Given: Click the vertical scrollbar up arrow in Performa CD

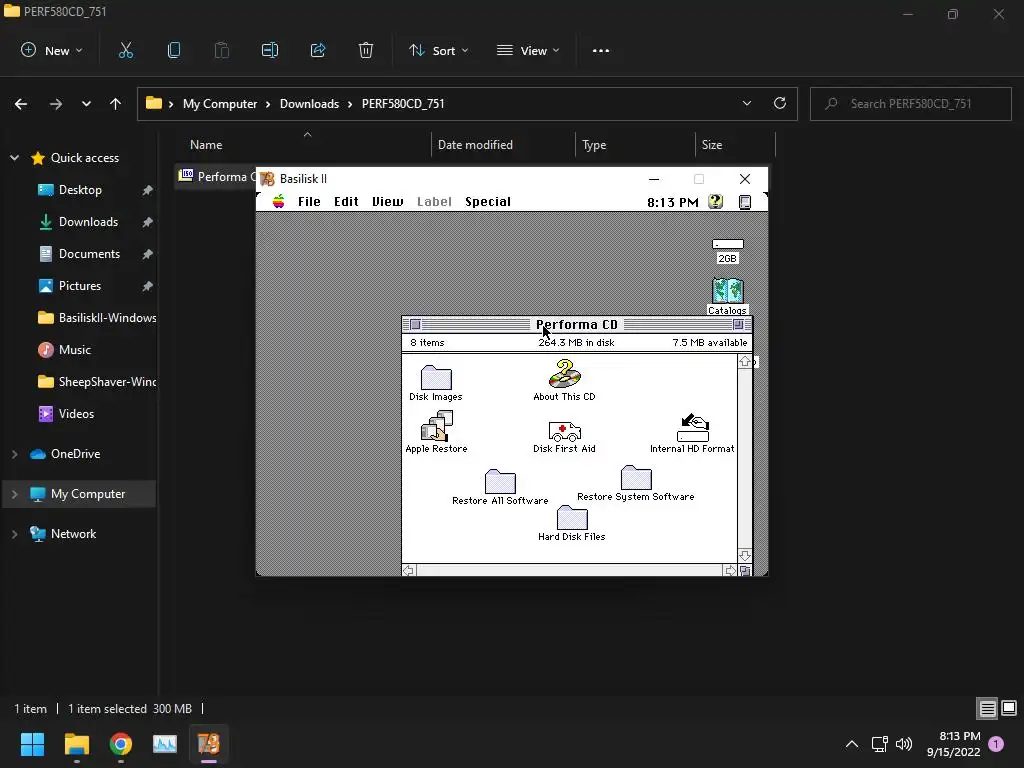Looking at the screenshot, I should pos(744,361).
